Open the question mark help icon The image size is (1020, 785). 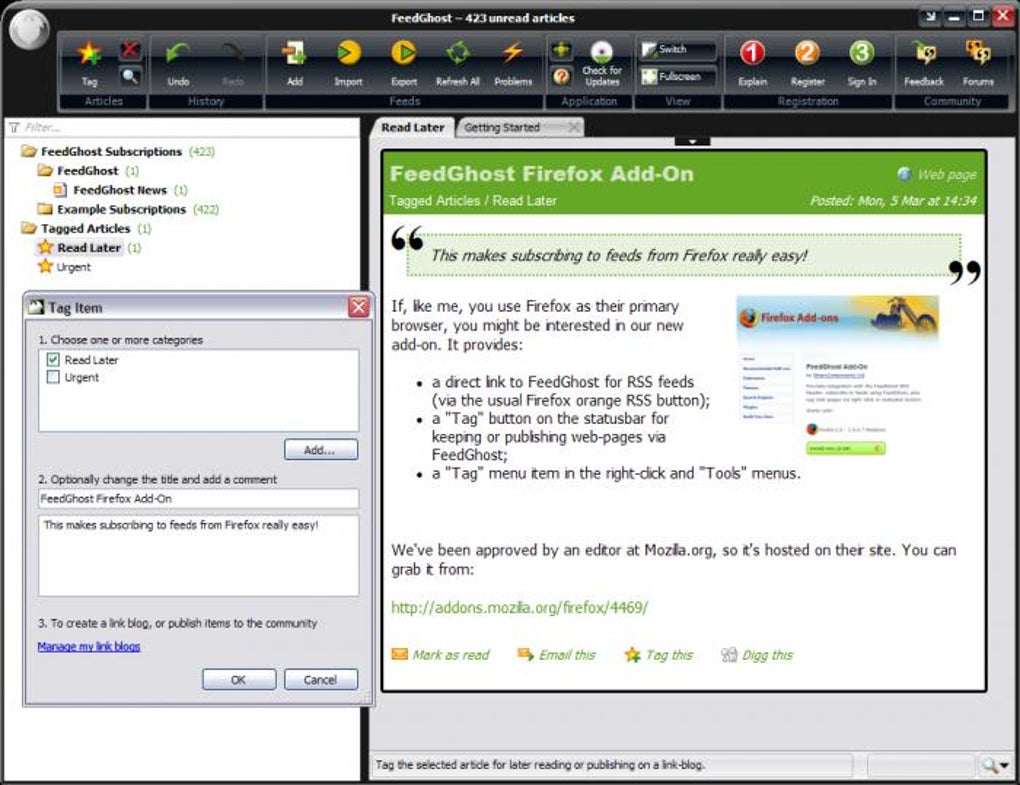[561, 77]
